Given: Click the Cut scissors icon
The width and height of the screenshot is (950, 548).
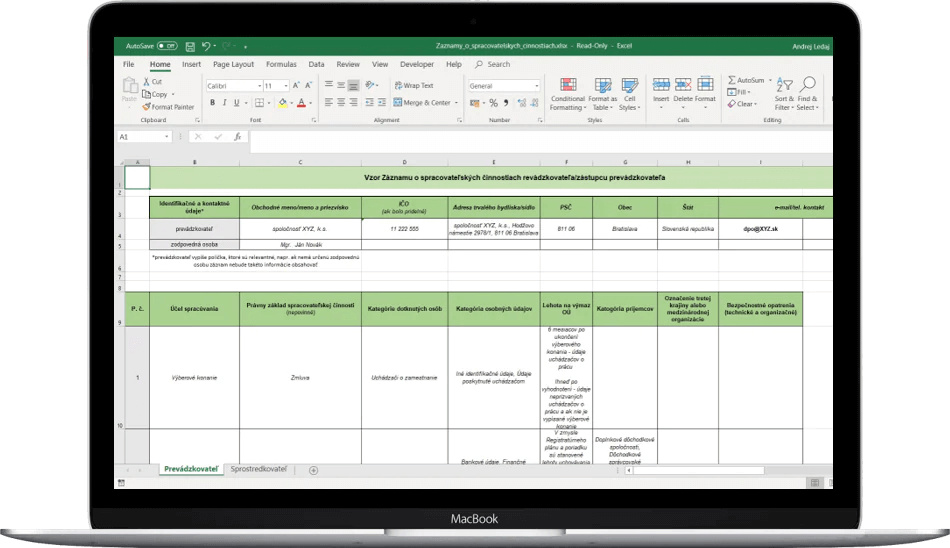Looking at the screenshot, I should (146, 82).
